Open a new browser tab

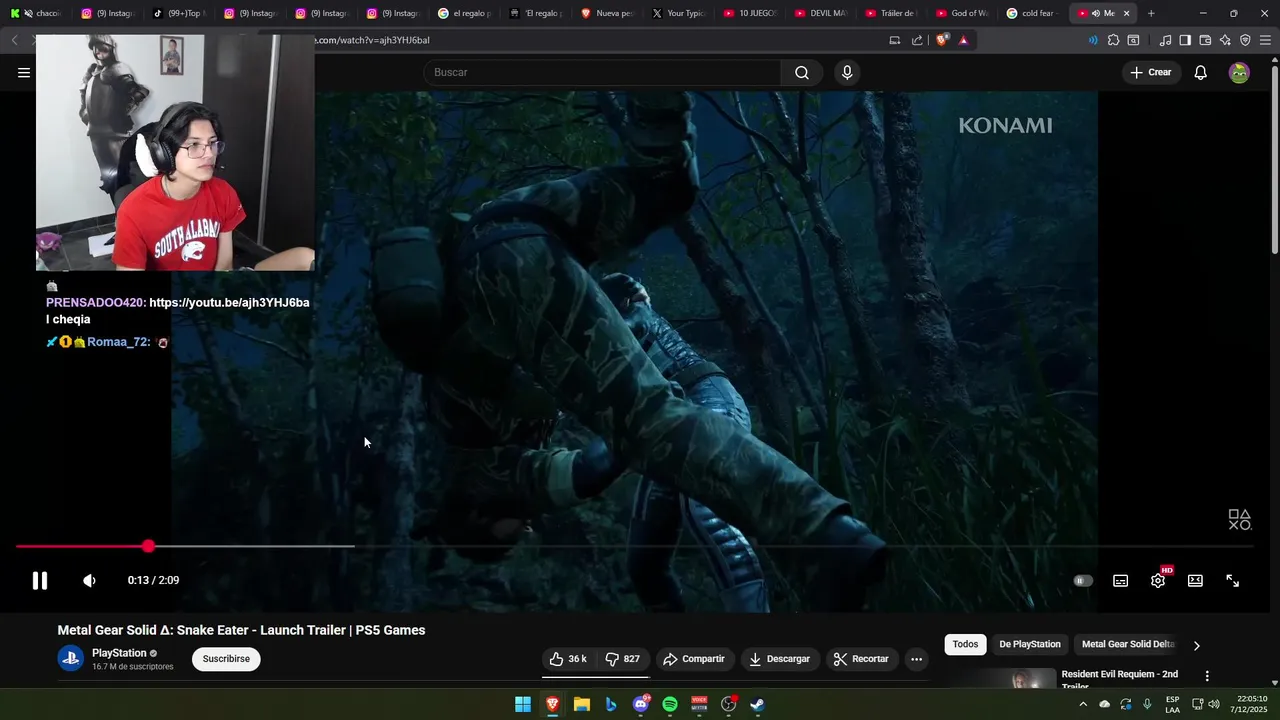(x=1151, y=13)
